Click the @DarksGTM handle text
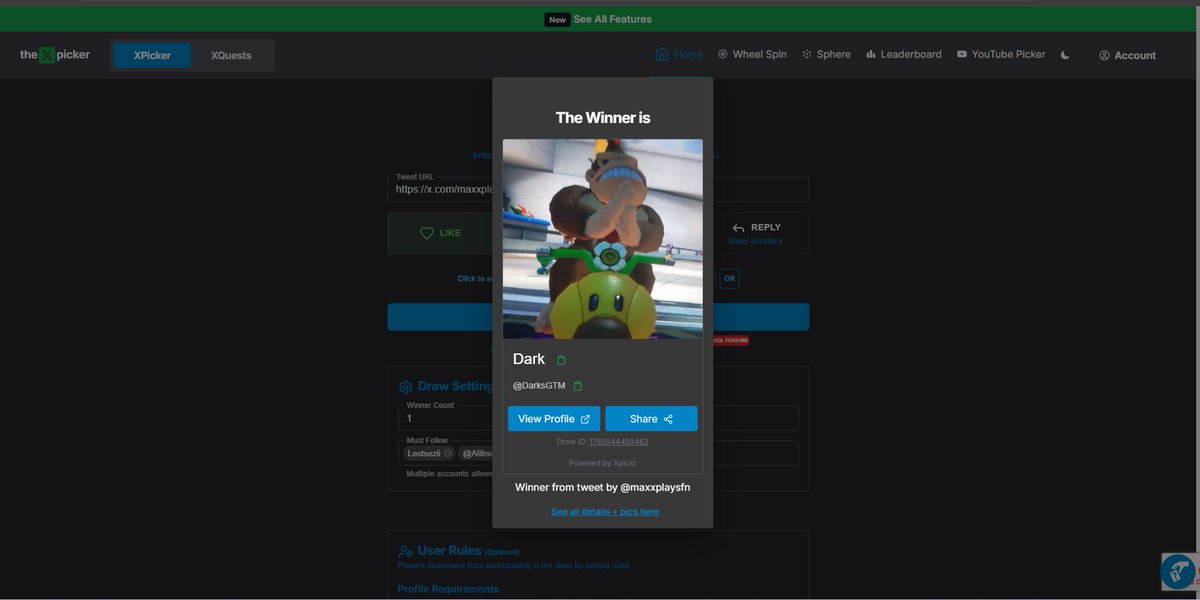 [x=539, y=386]
